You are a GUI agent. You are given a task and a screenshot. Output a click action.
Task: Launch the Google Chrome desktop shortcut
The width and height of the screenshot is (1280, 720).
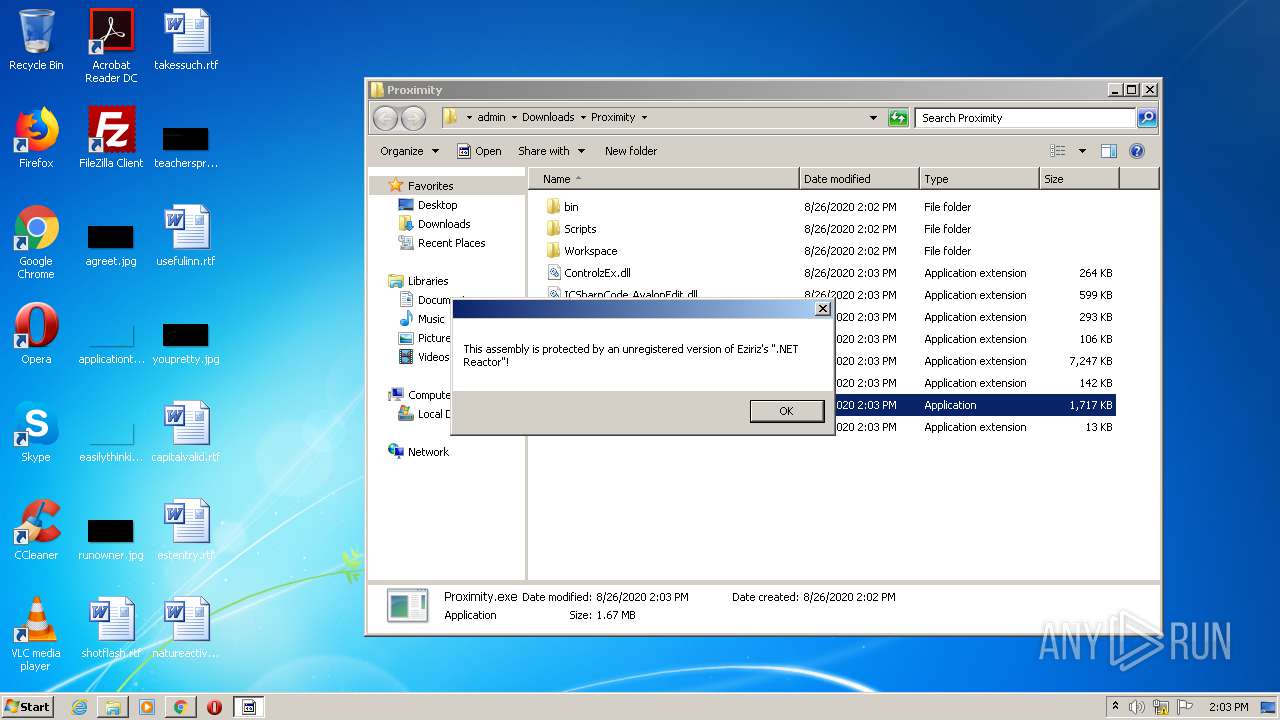coord(36,242)
